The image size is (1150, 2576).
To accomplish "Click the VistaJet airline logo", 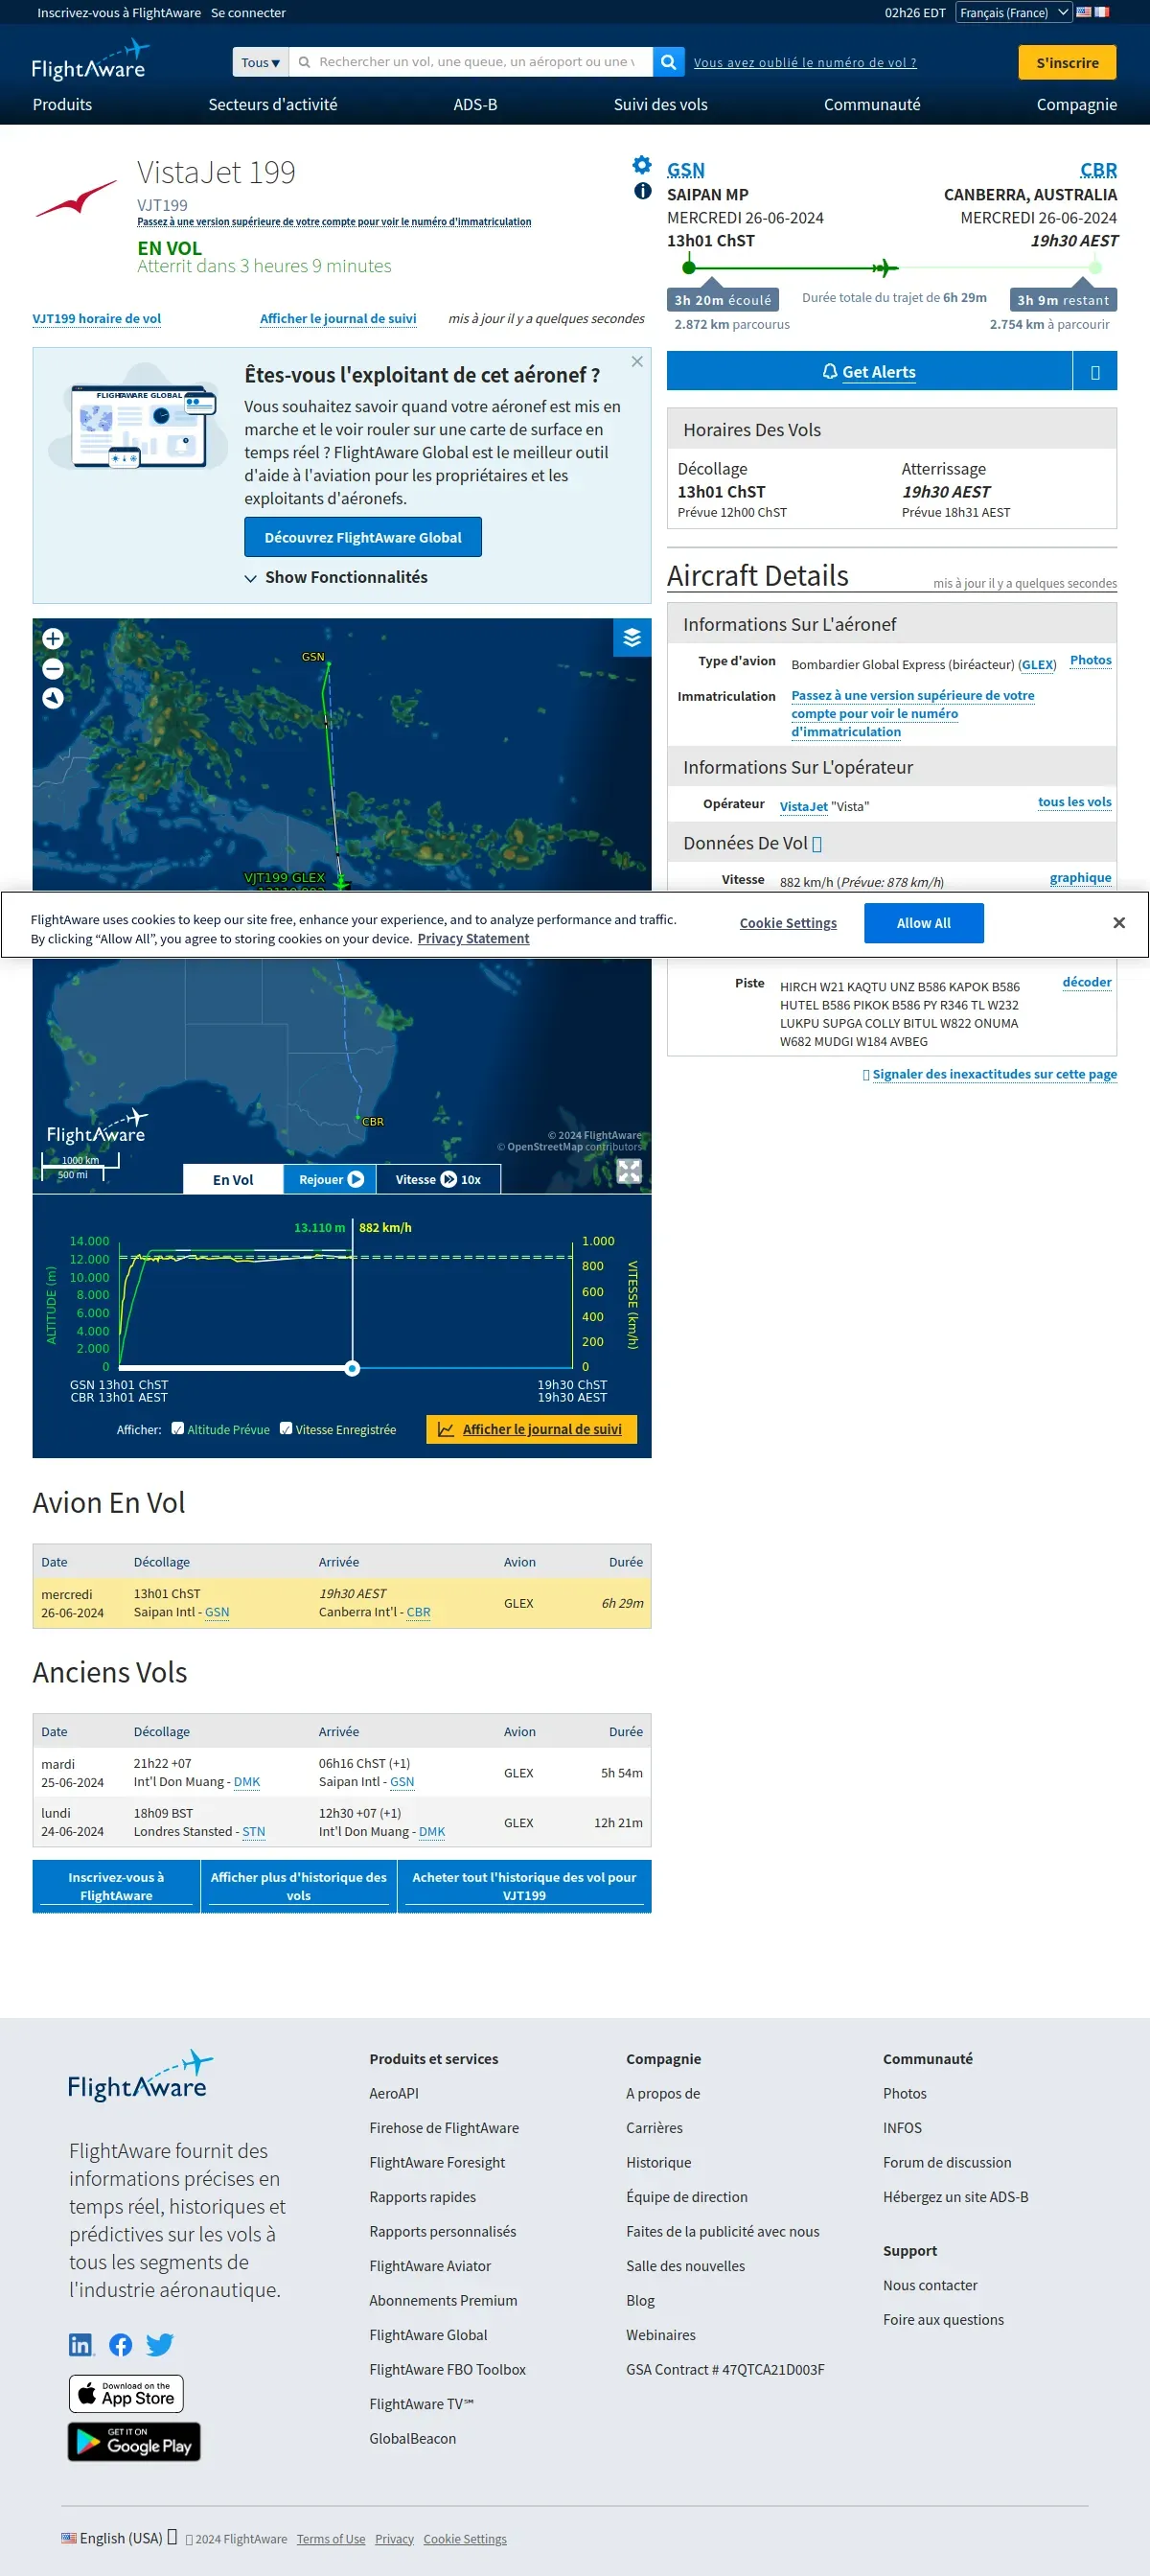I will [76, 198].
